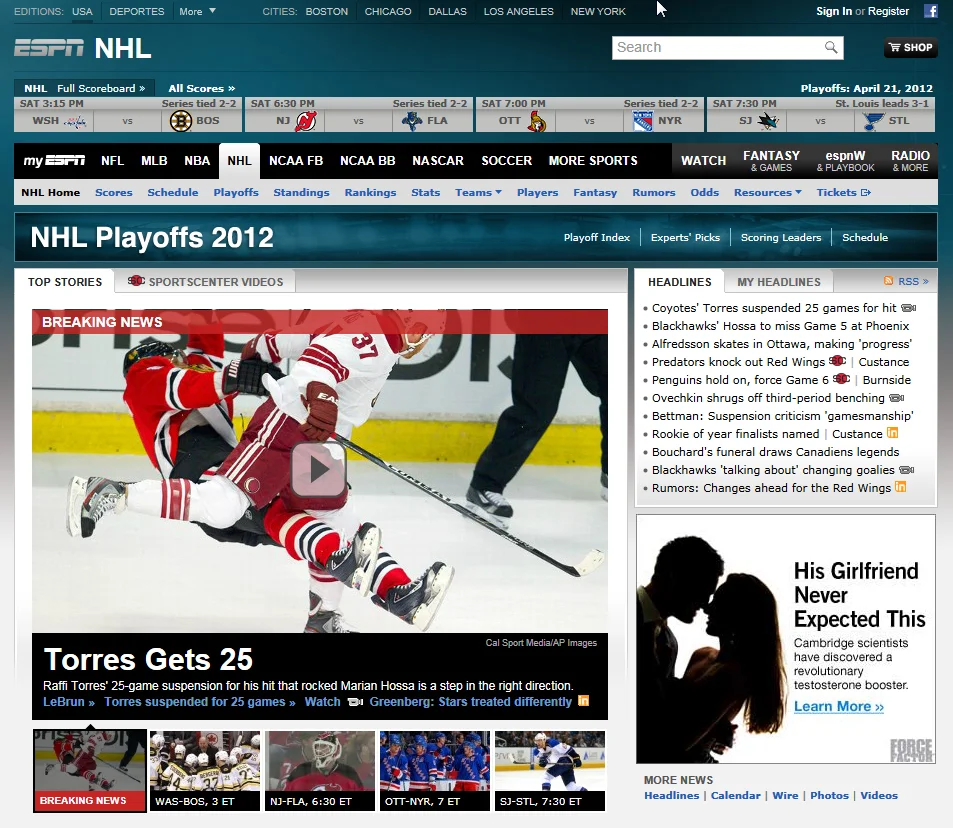Click the search magnifier icon
Screen dimensions: 953x828
[830, 47]
